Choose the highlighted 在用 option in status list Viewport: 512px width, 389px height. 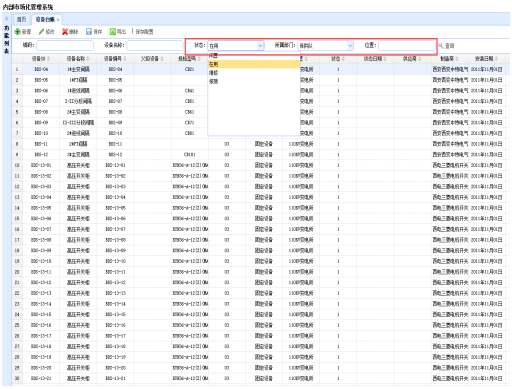254,64
